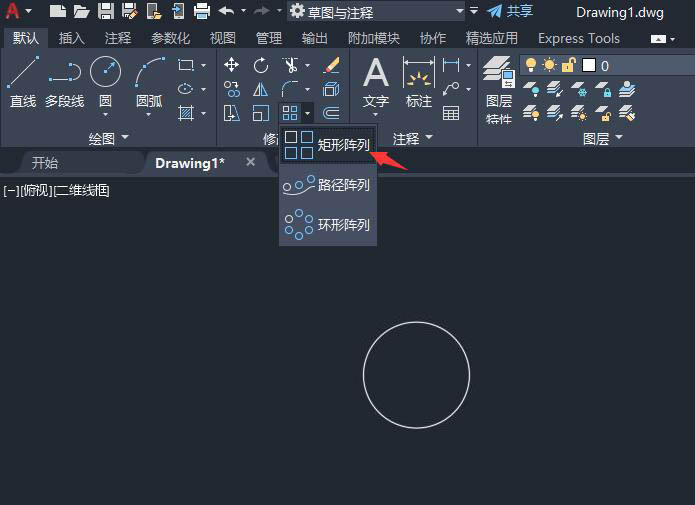
Task: Select the Dimension (标注) tool
Action: point(418,82)
